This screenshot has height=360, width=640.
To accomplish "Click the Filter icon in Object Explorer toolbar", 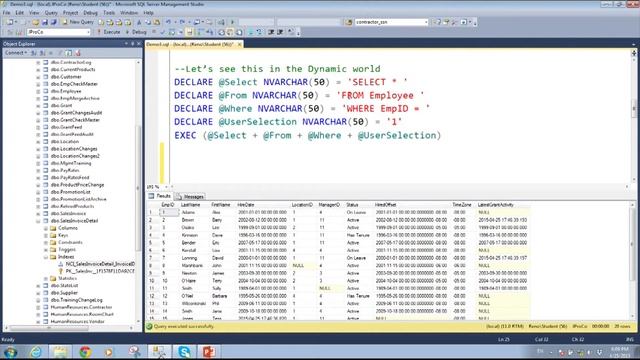I will tap(60, 53).
